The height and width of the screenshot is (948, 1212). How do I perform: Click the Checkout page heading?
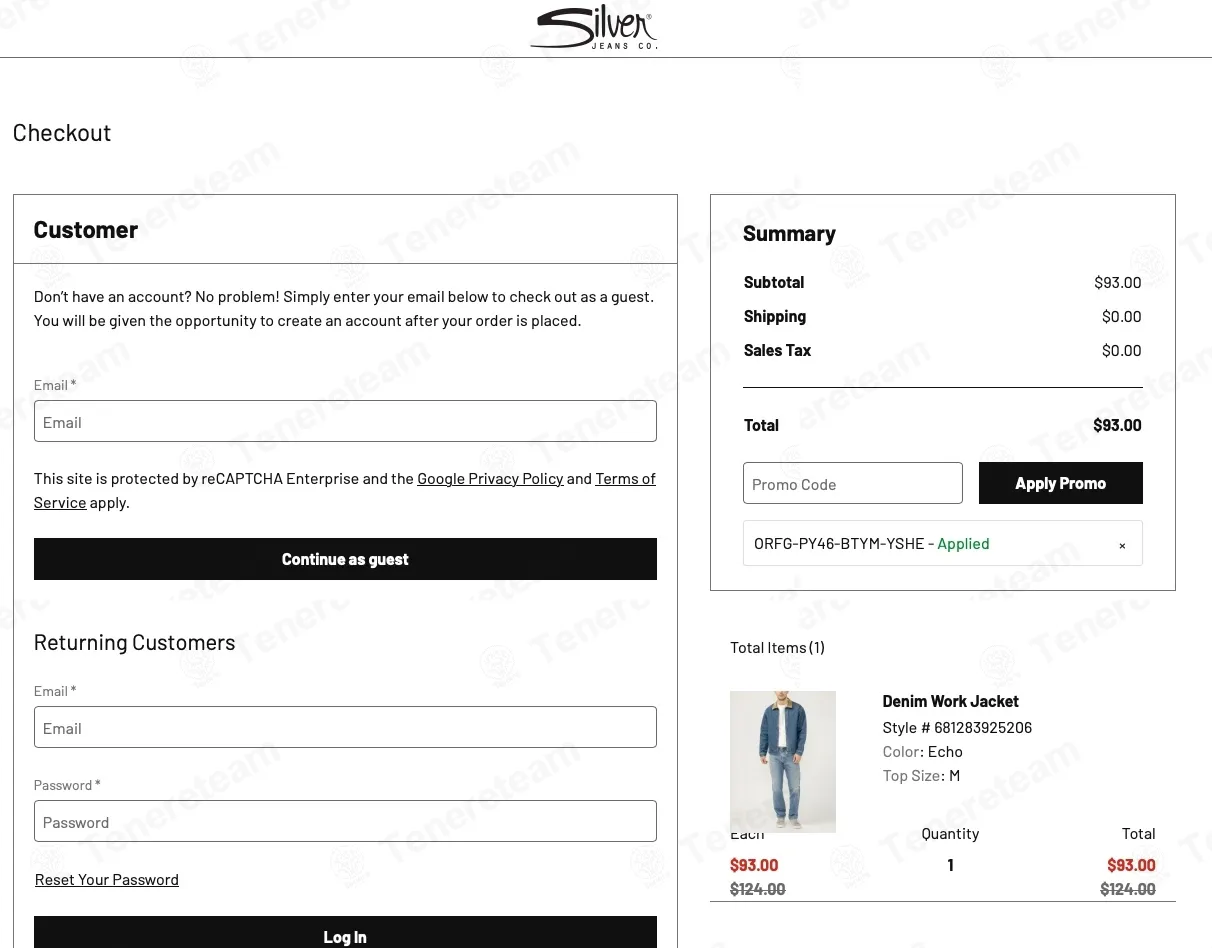point(62,133)
